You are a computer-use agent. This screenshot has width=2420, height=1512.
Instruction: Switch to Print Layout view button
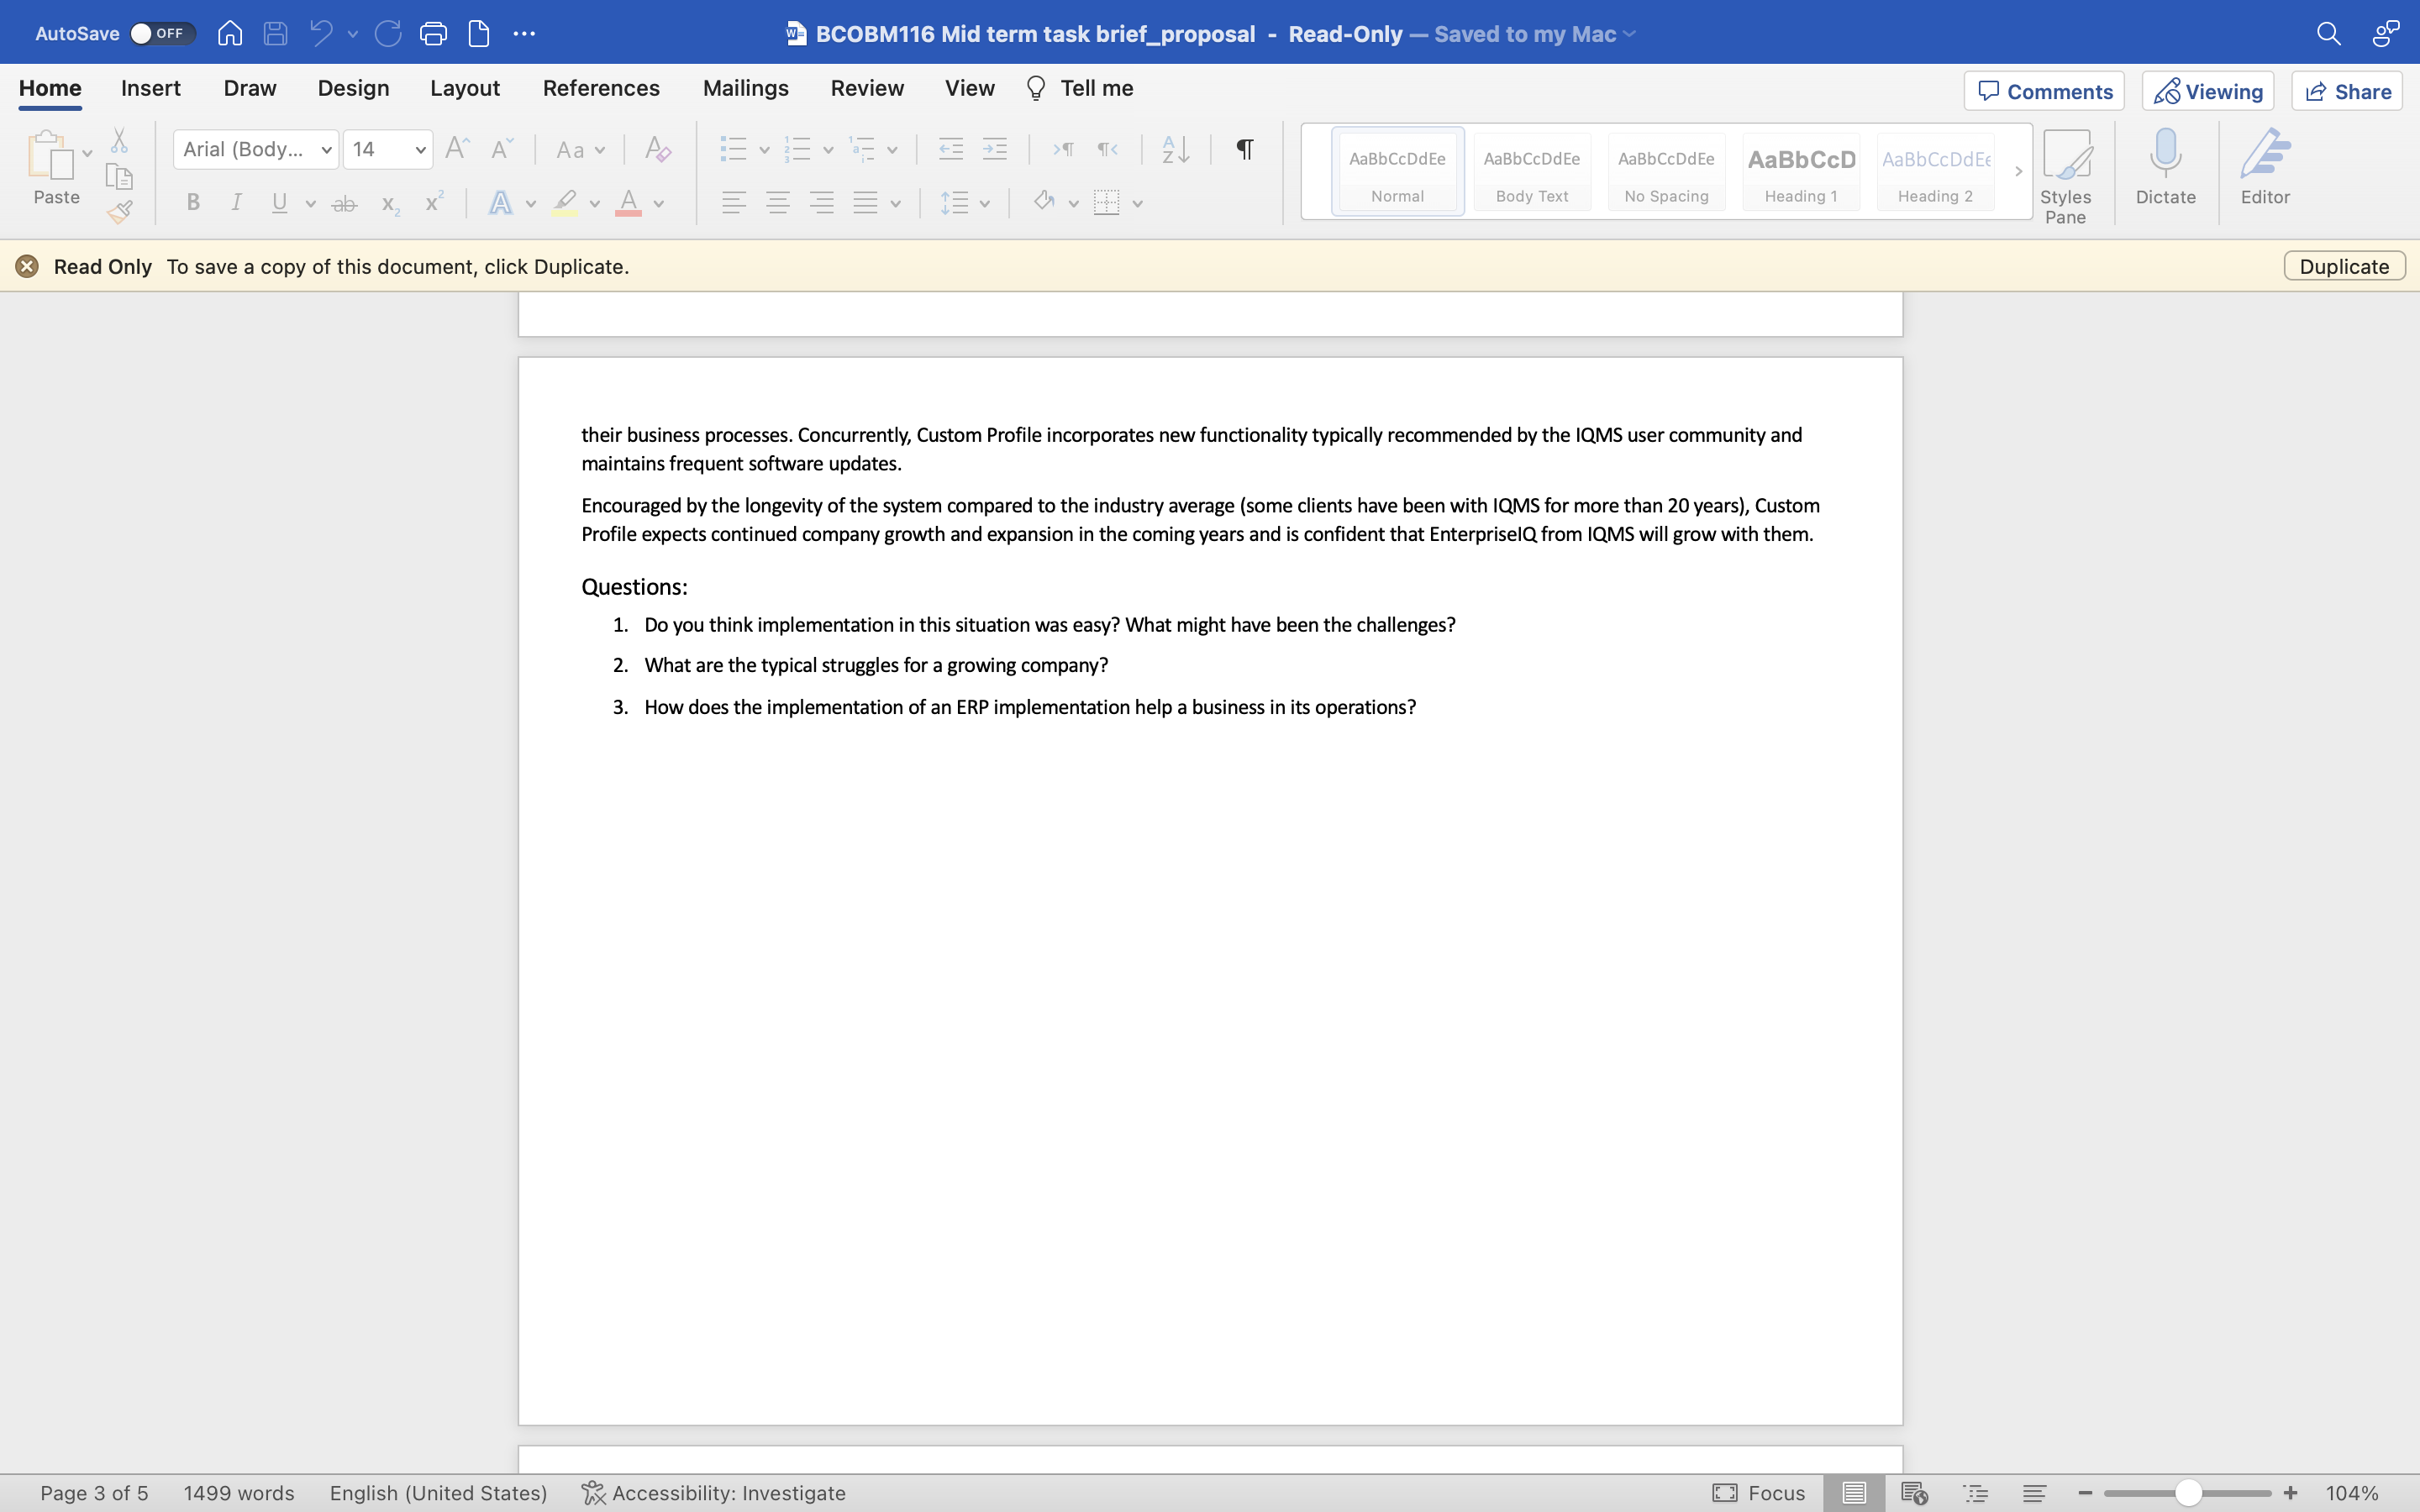(x=1853, y=1493)
